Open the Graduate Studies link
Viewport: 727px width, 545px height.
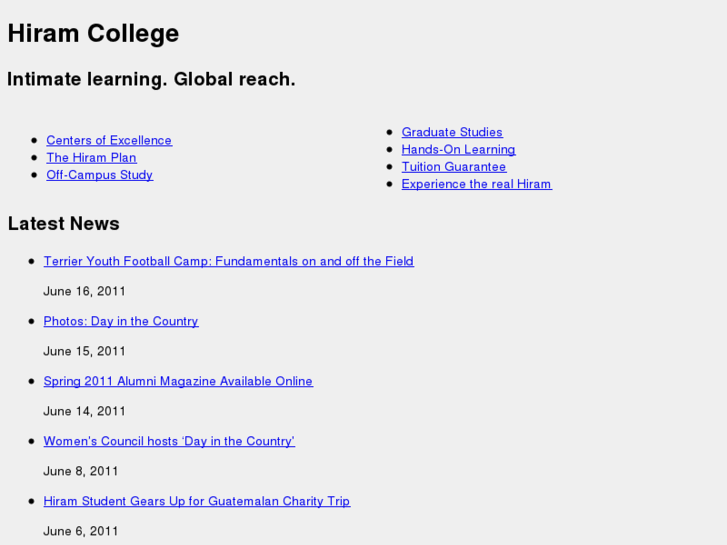(x=452, y=132)
